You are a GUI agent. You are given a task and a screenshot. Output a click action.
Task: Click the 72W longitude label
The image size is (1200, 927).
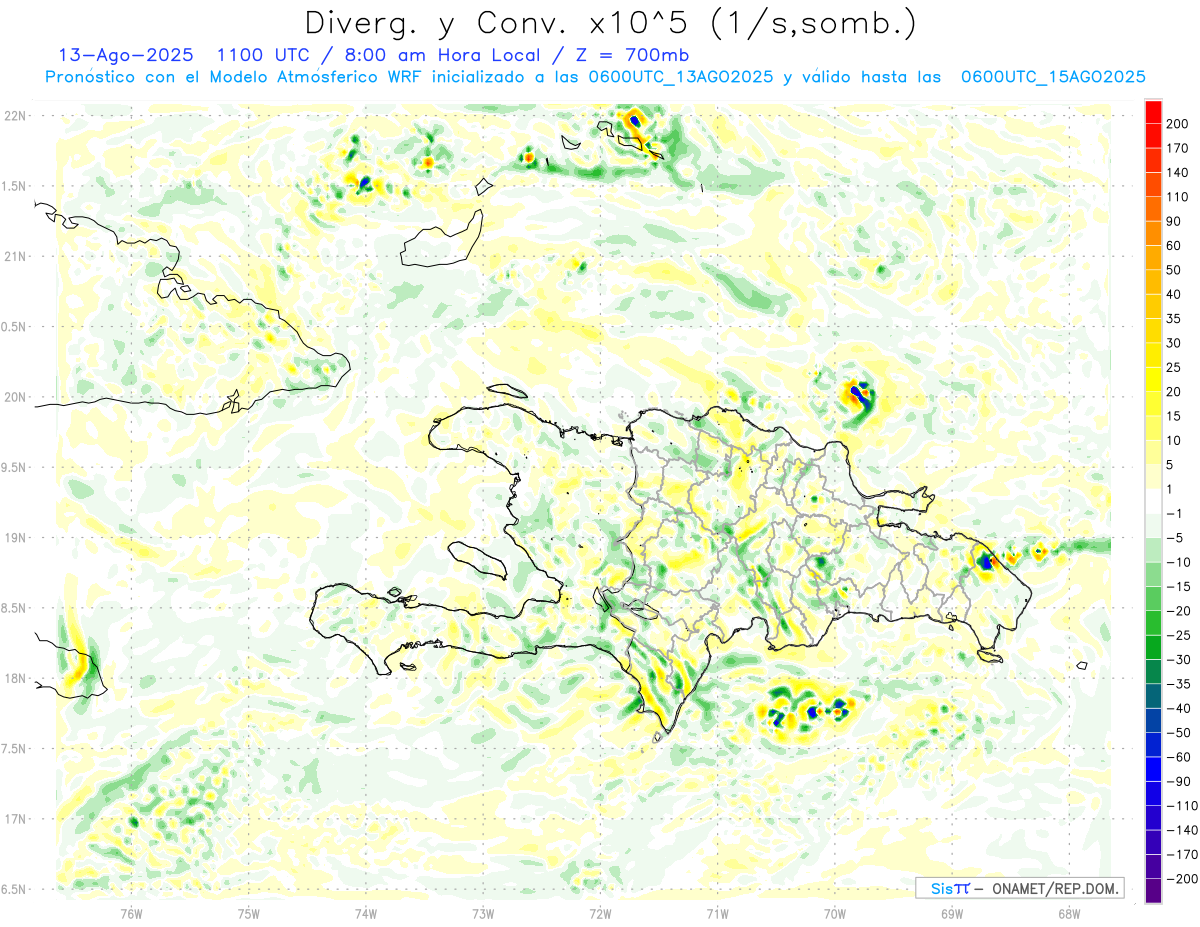[x=600, y=913]
